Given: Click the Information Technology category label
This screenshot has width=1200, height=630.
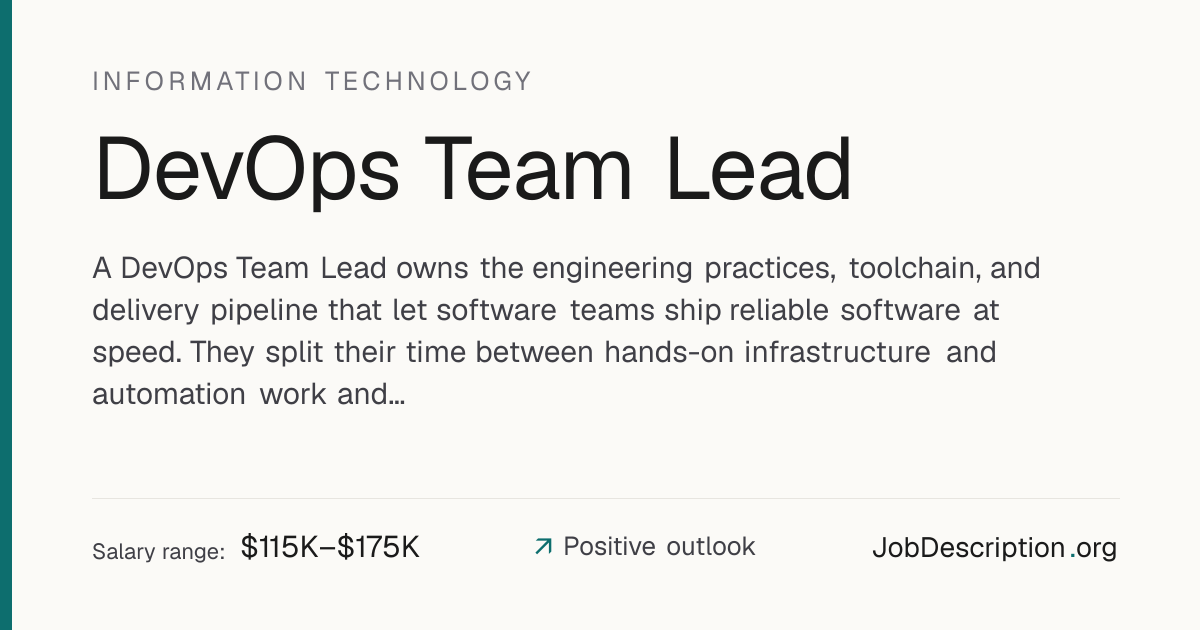Looking at the screenshot, I should point(312,81).
